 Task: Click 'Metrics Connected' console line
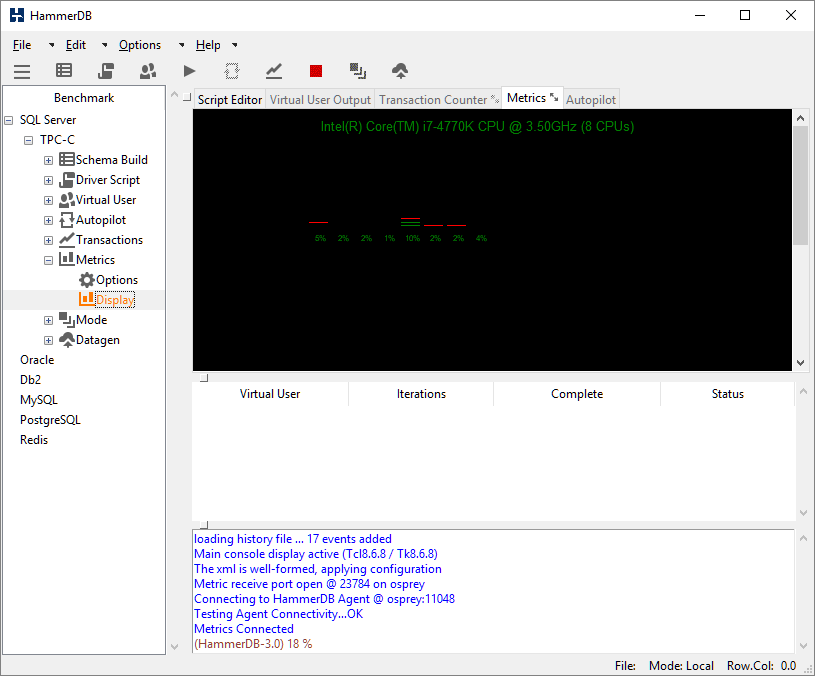(x=244, y=629)
